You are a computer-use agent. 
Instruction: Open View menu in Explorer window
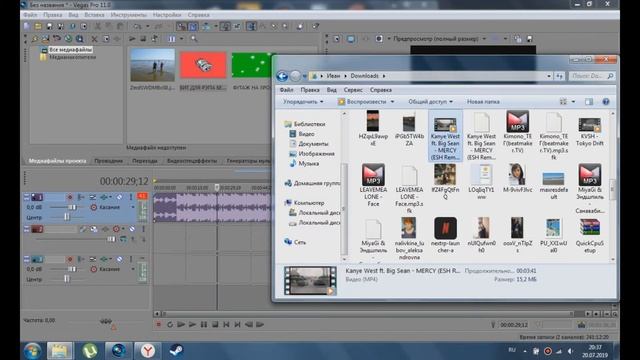tap(331, 90)
